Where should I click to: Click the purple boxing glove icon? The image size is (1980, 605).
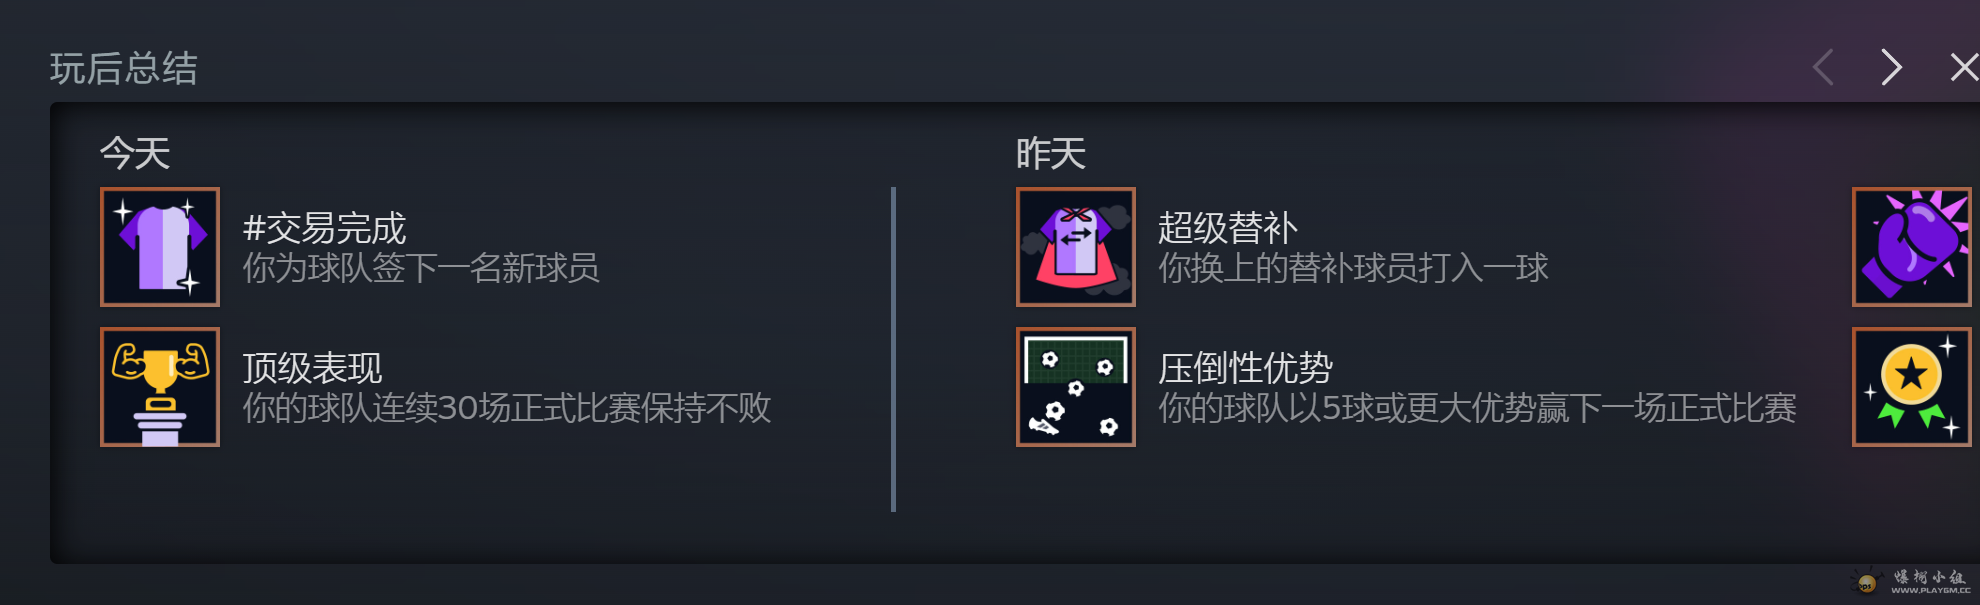pos(1912,247)
